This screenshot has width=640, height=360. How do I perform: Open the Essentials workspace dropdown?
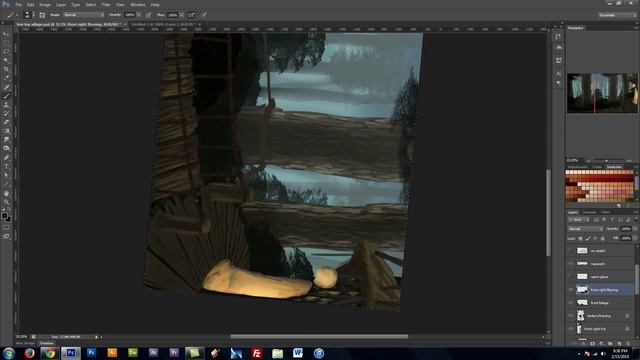(617, 15)
